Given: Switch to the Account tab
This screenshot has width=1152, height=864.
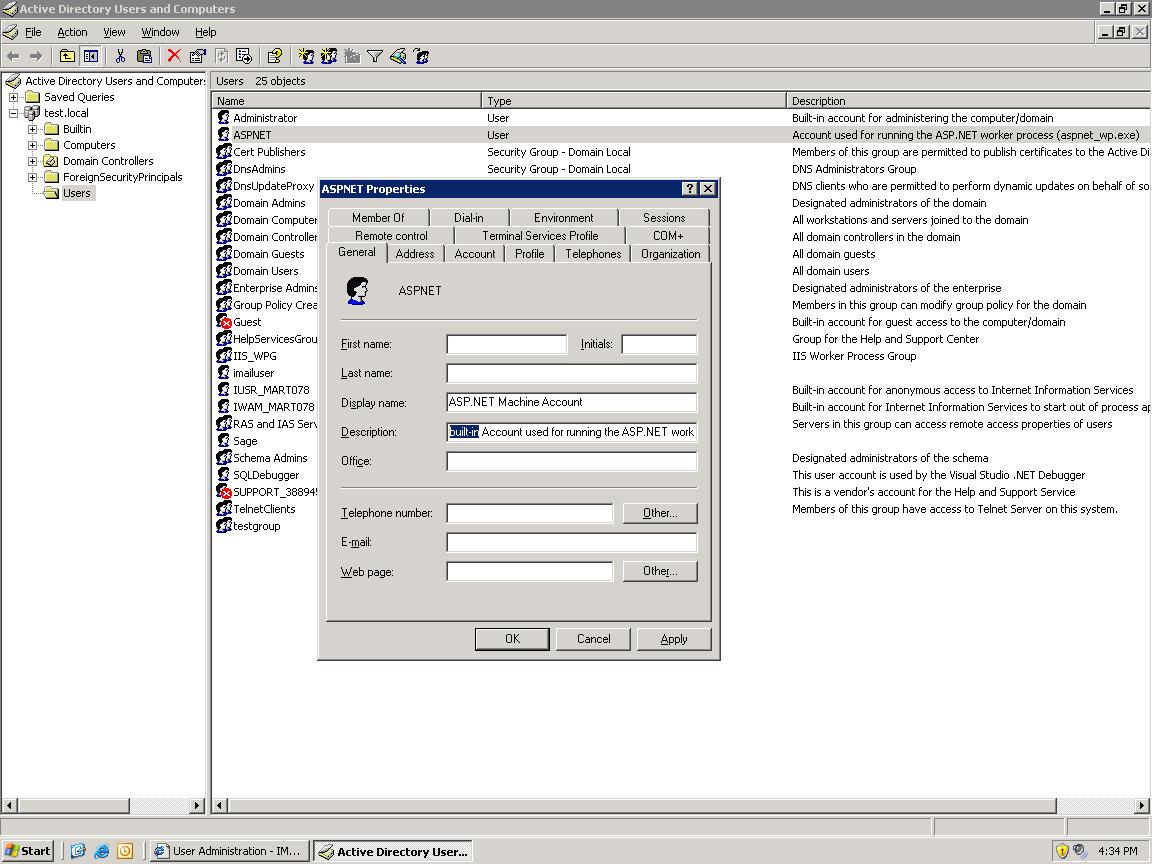Looking at the screenshot, I should click(x=475, y=254).
